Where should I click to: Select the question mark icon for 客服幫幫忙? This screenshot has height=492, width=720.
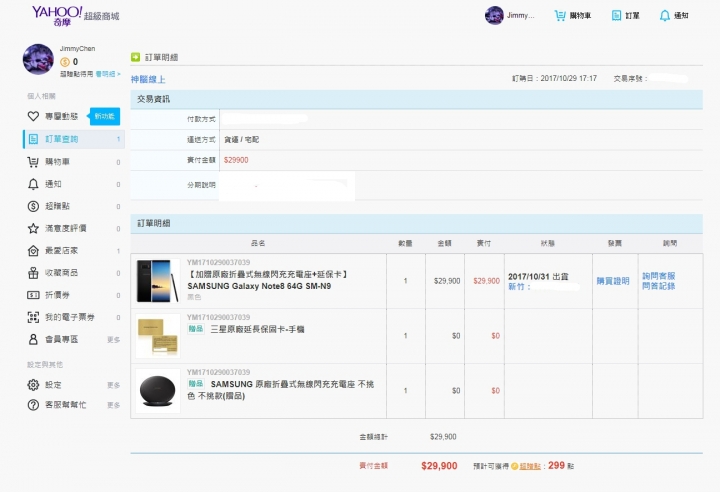33,405
